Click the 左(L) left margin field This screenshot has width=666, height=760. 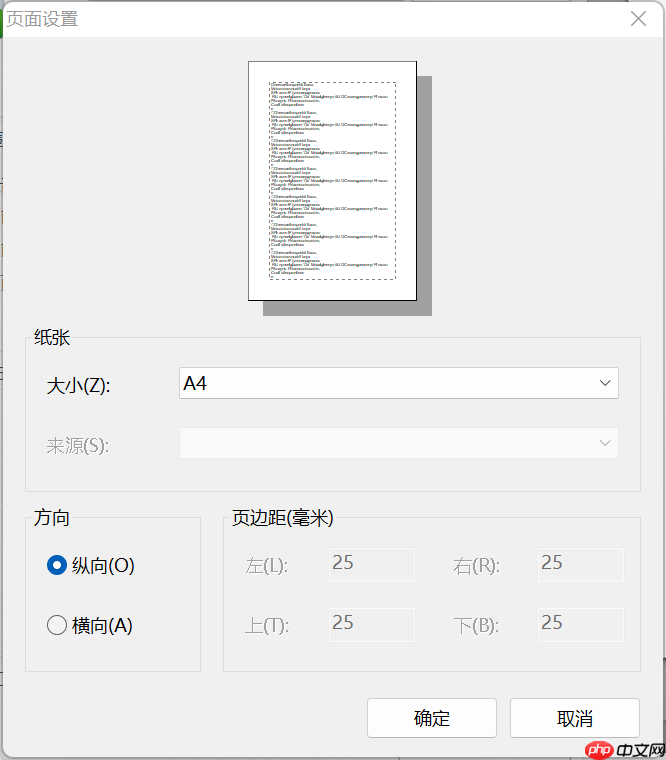pos(372,565)
